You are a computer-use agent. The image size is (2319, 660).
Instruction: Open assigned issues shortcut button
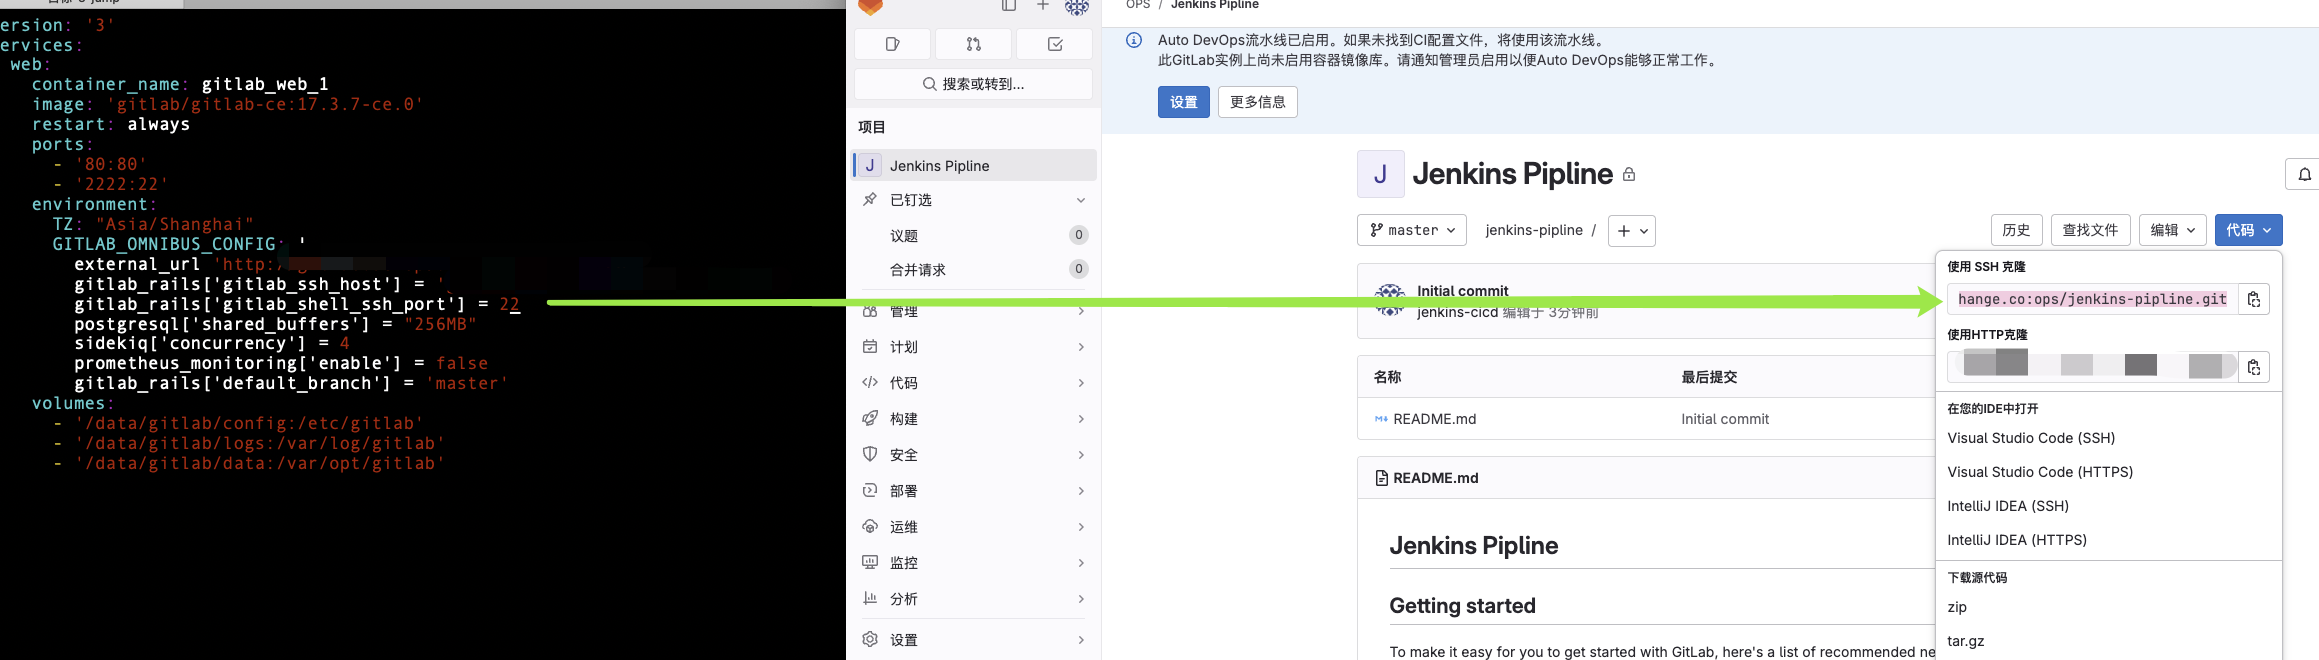[x=893, y=44]
